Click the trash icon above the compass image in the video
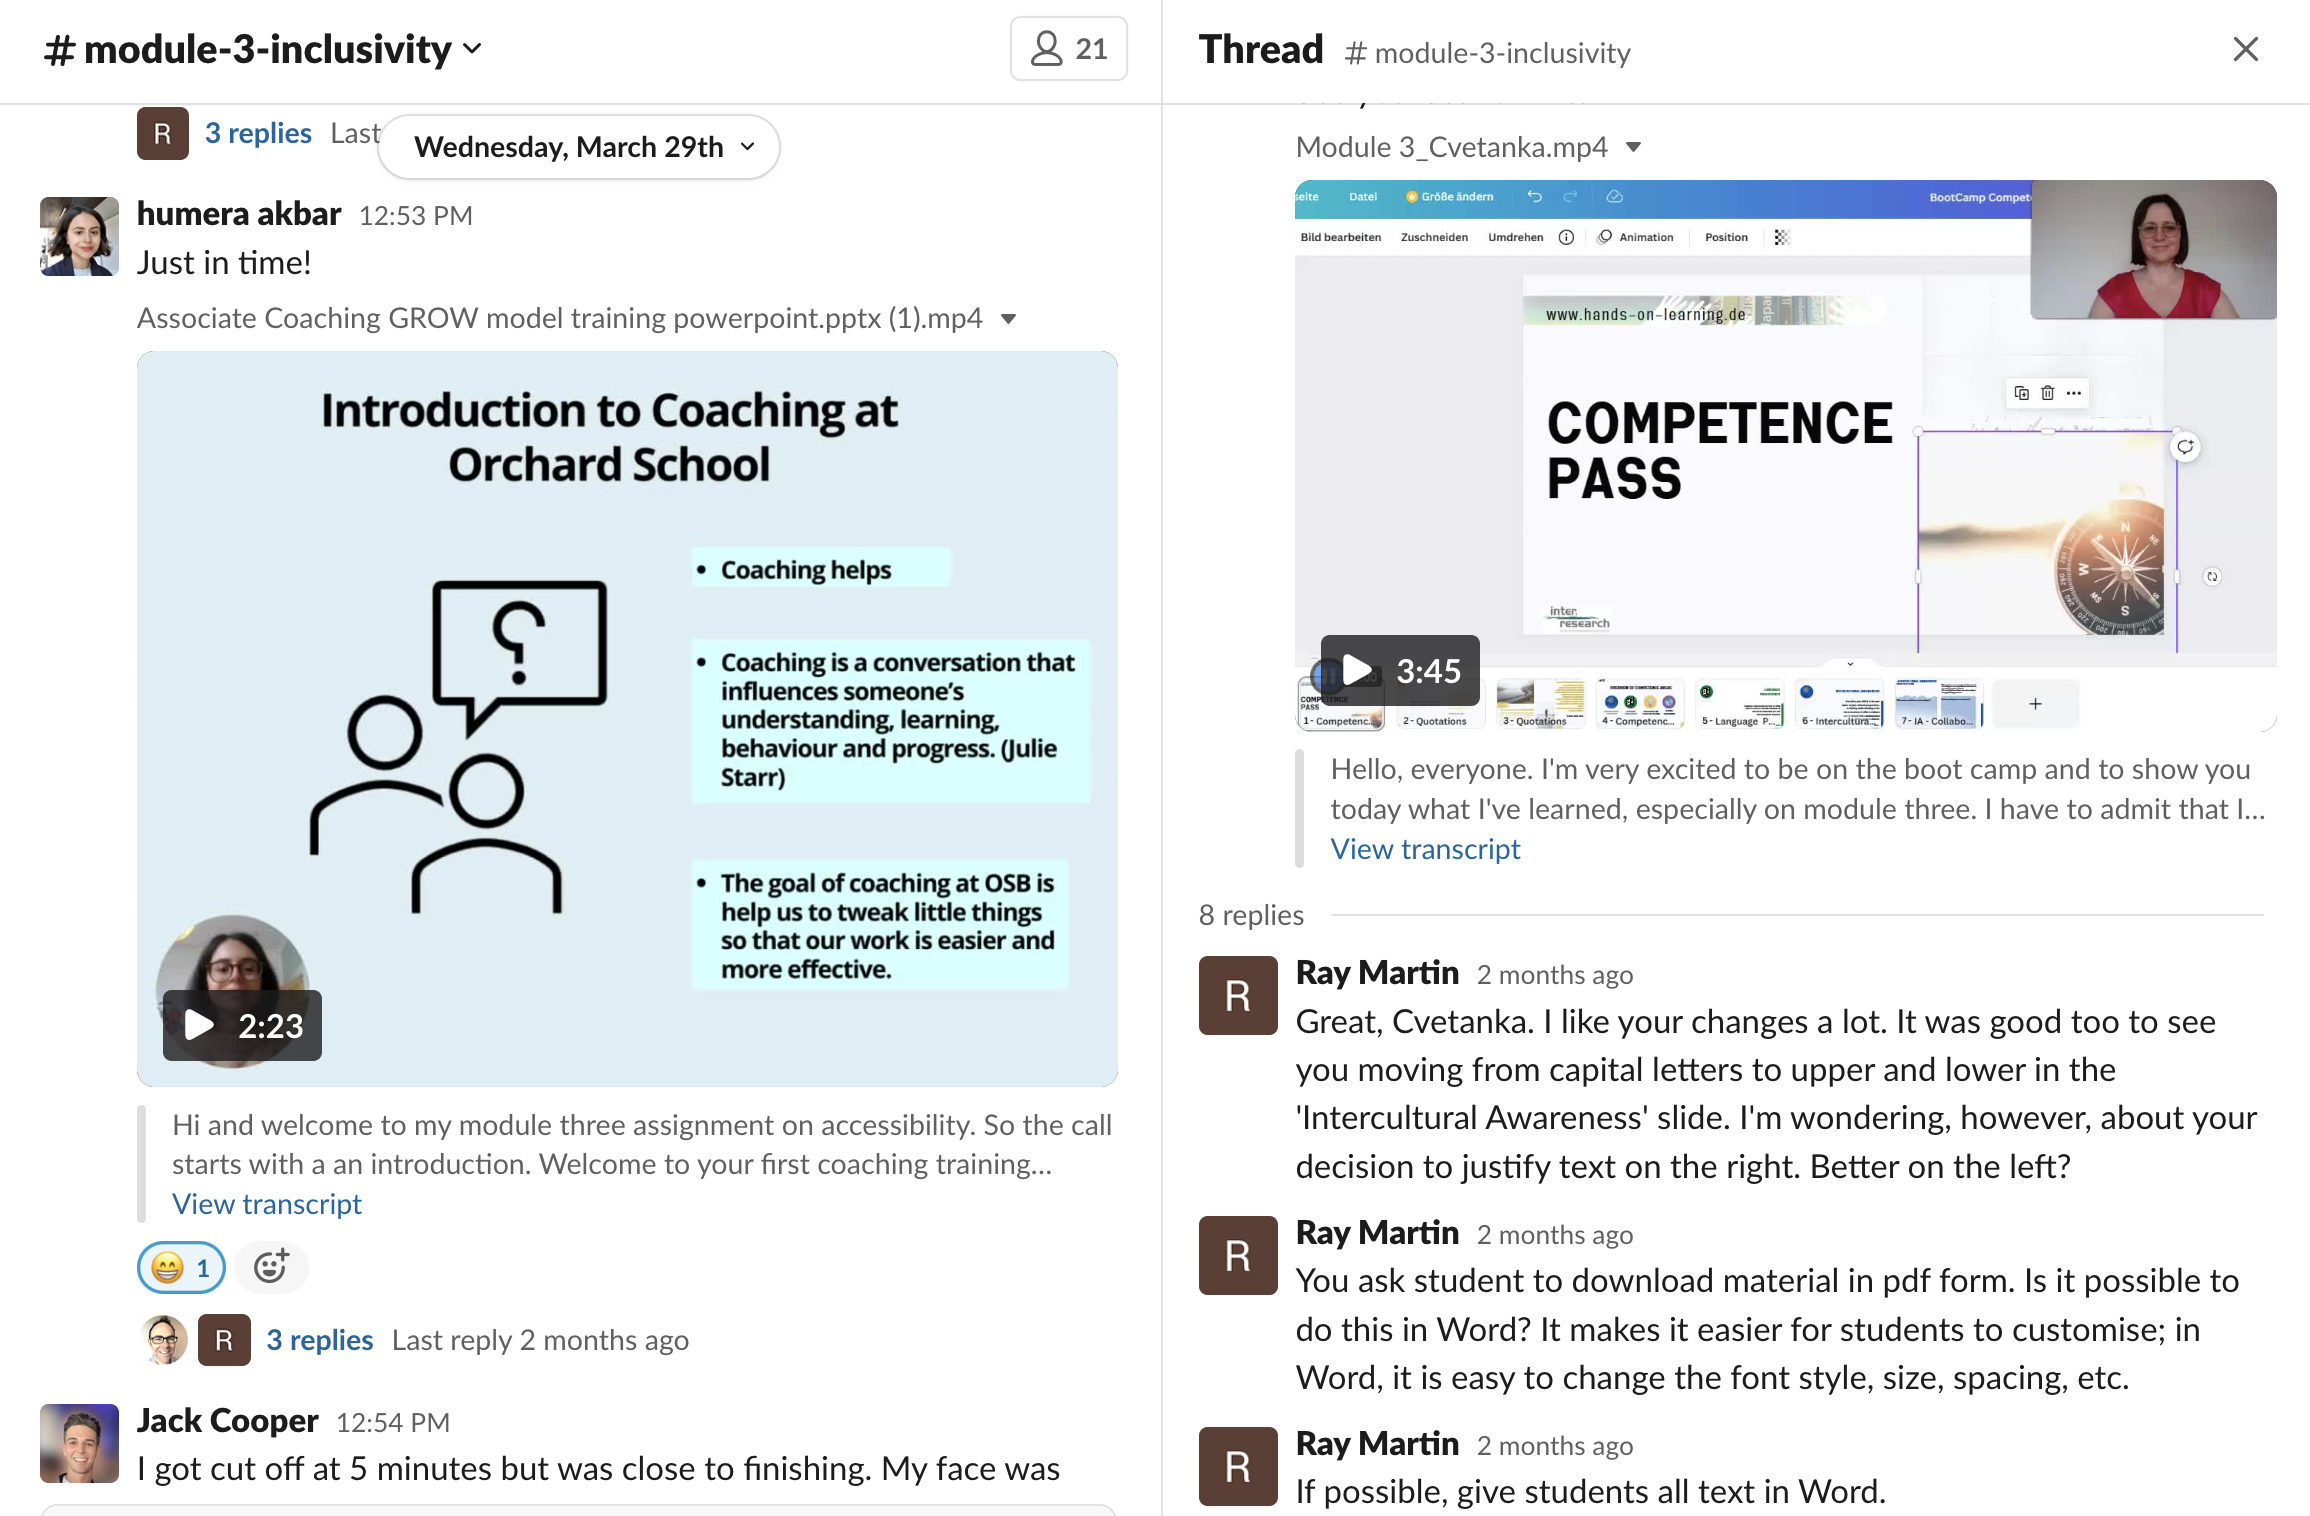This screenshot has height=1516, width=2310. 2047,393
